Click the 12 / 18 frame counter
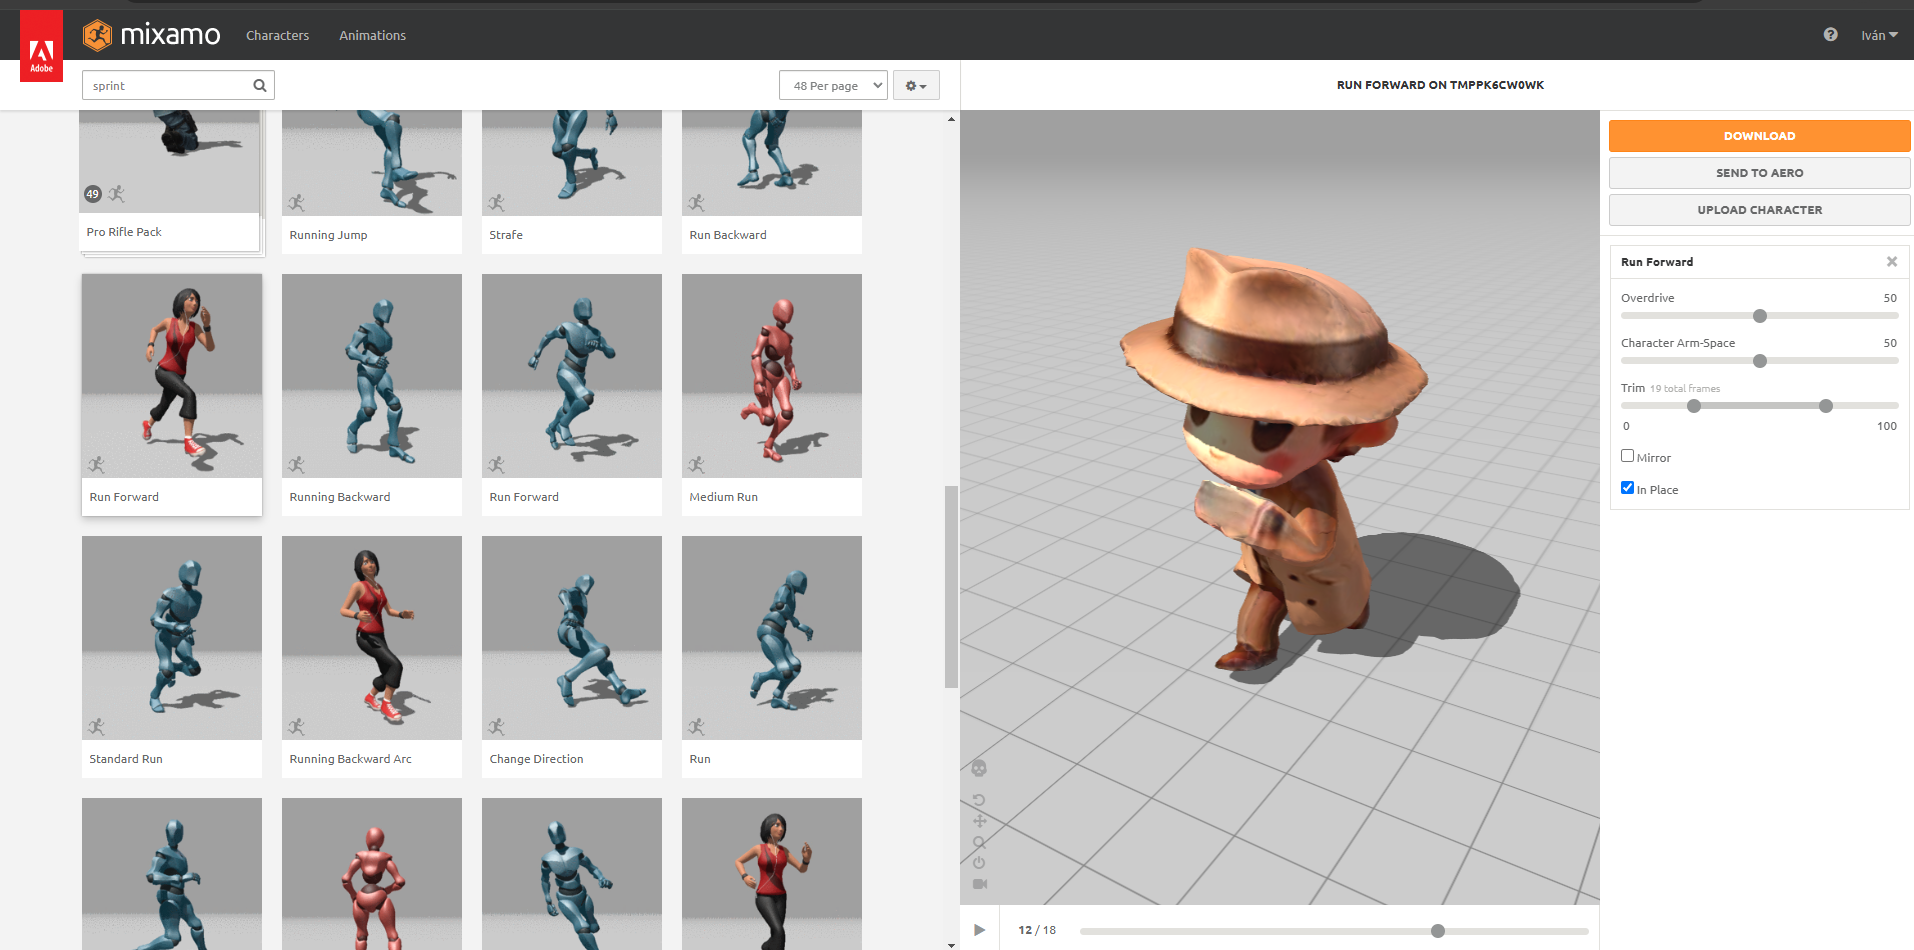Image resolution: width=1914 pixels, height=950 pixels. [1037, 930]
